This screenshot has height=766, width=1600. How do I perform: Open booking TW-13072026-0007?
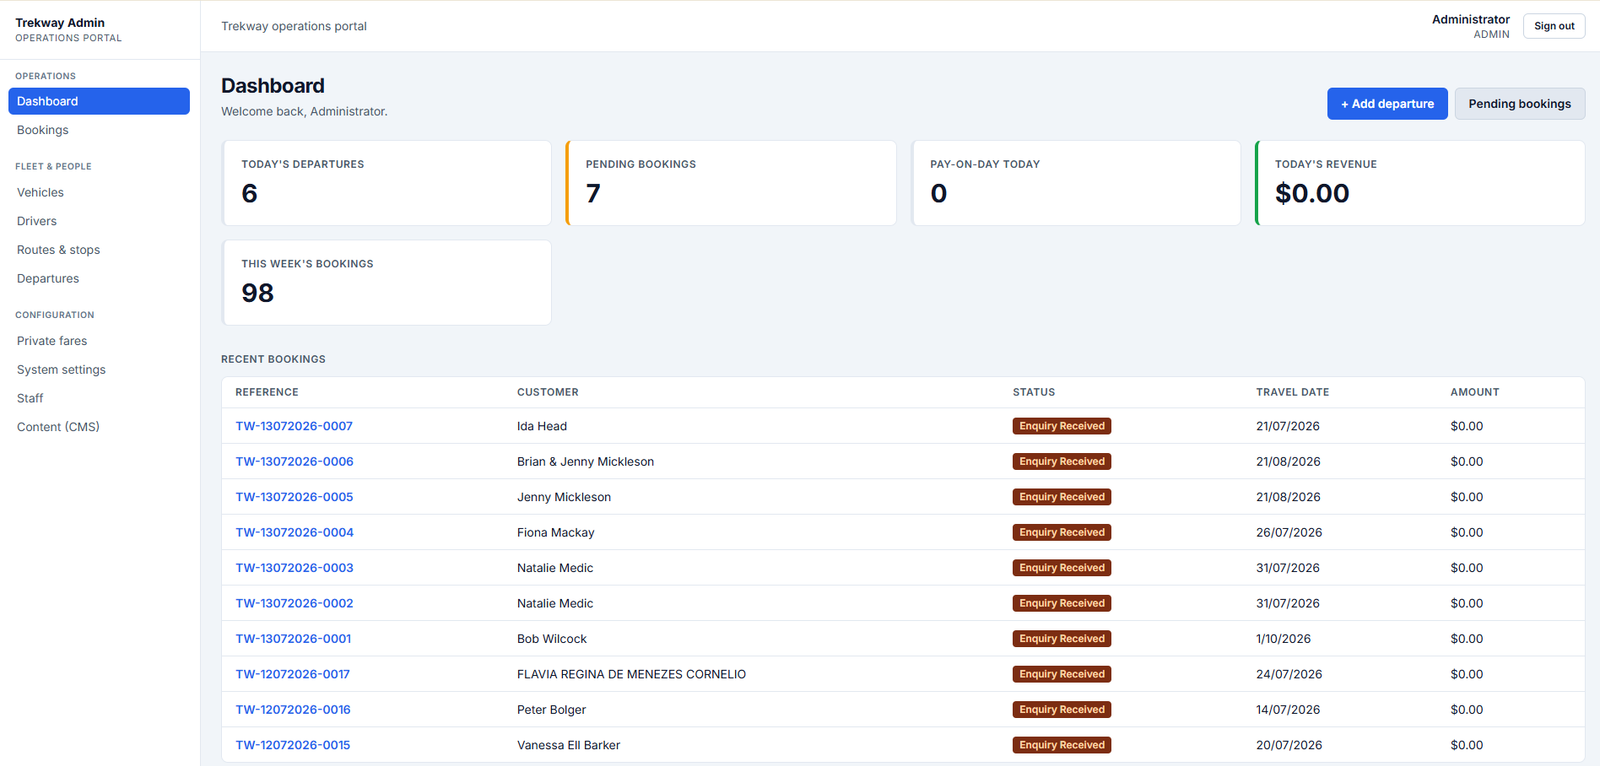point(294,426)
